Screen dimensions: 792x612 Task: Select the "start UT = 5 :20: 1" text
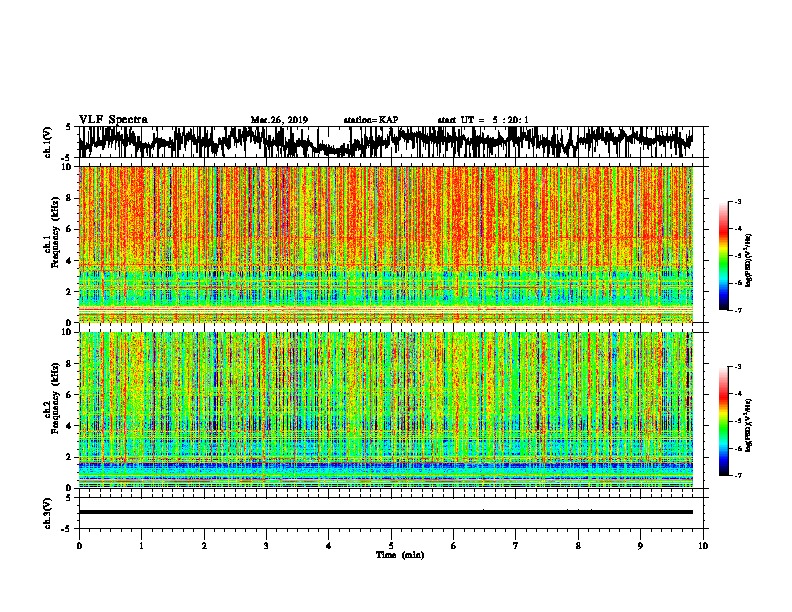(483, 120)
